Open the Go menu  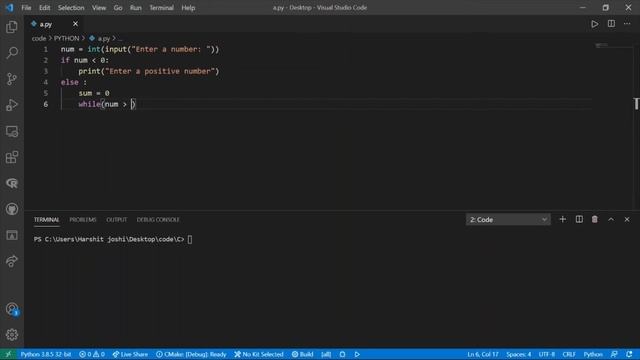point(118,8)
